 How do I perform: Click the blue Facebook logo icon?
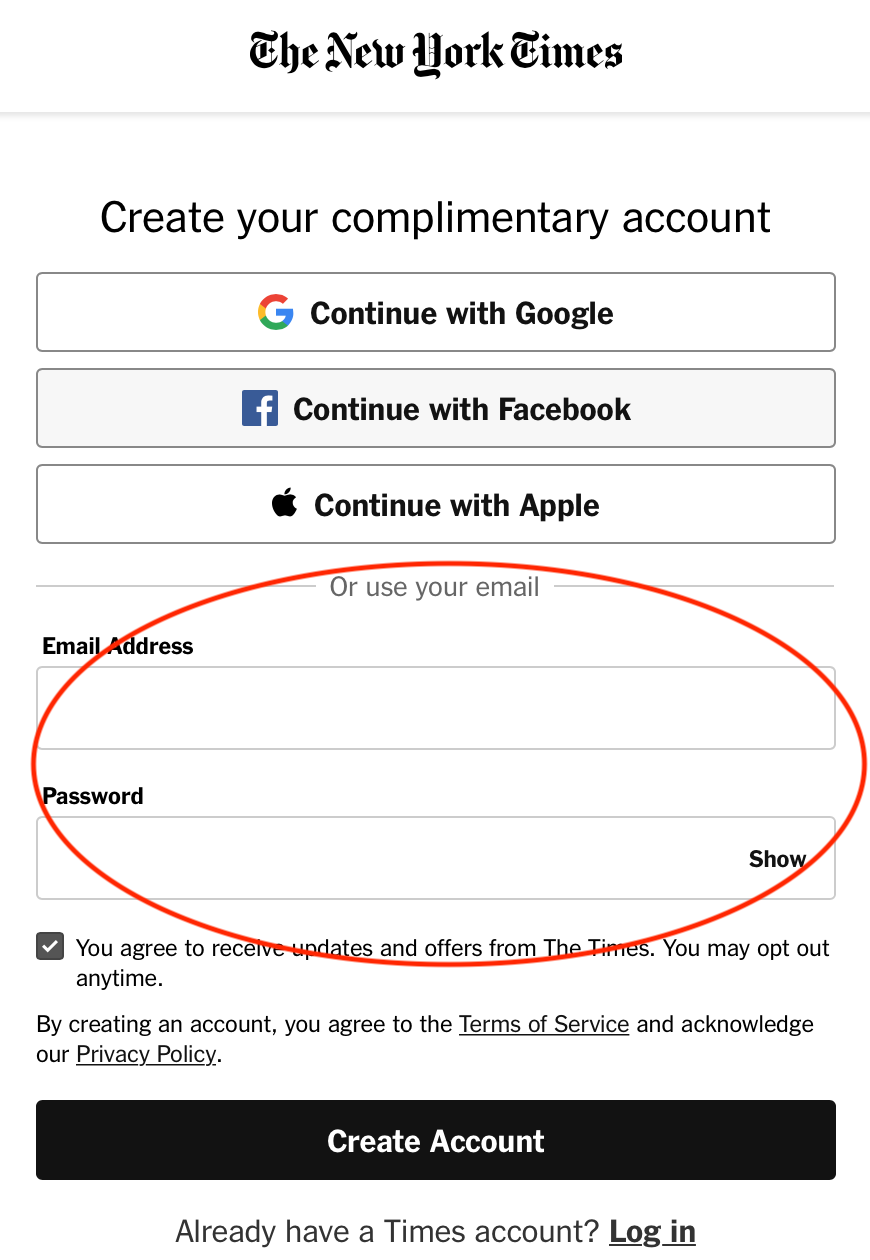[x=260, y=409]
